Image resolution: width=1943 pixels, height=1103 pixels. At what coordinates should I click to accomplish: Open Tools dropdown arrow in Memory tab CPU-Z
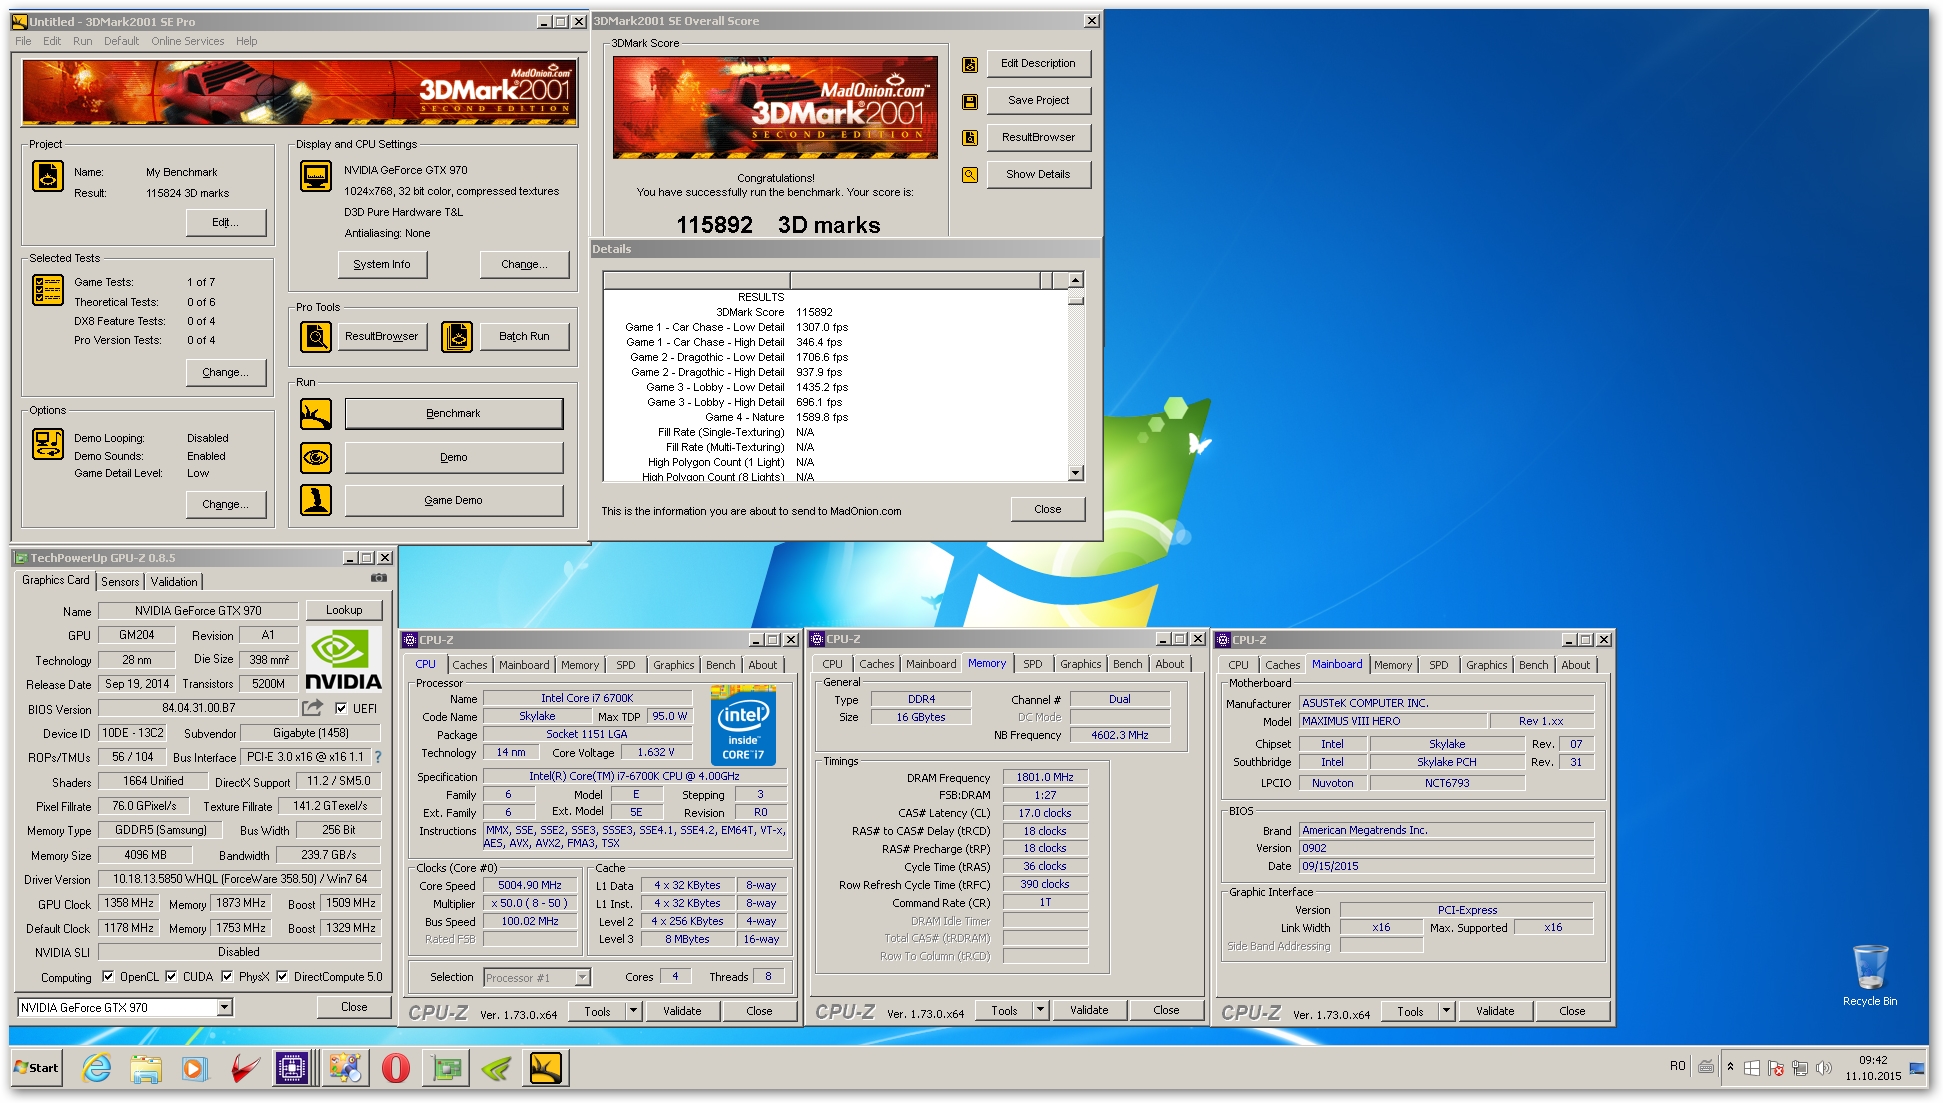tap(1040, 1010)
